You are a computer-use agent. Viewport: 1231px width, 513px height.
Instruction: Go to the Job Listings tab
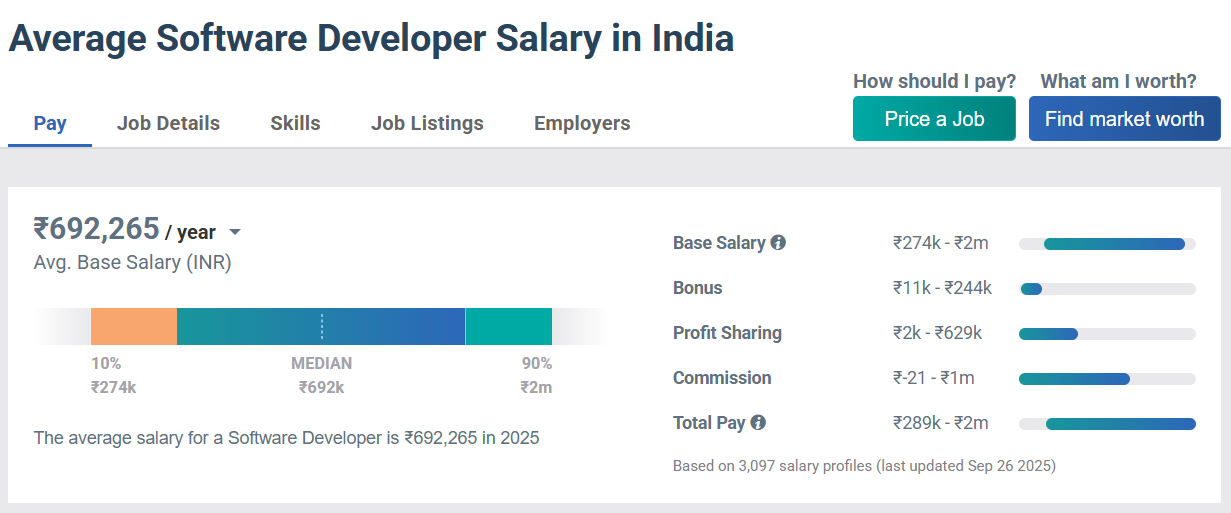click(427, 123)
